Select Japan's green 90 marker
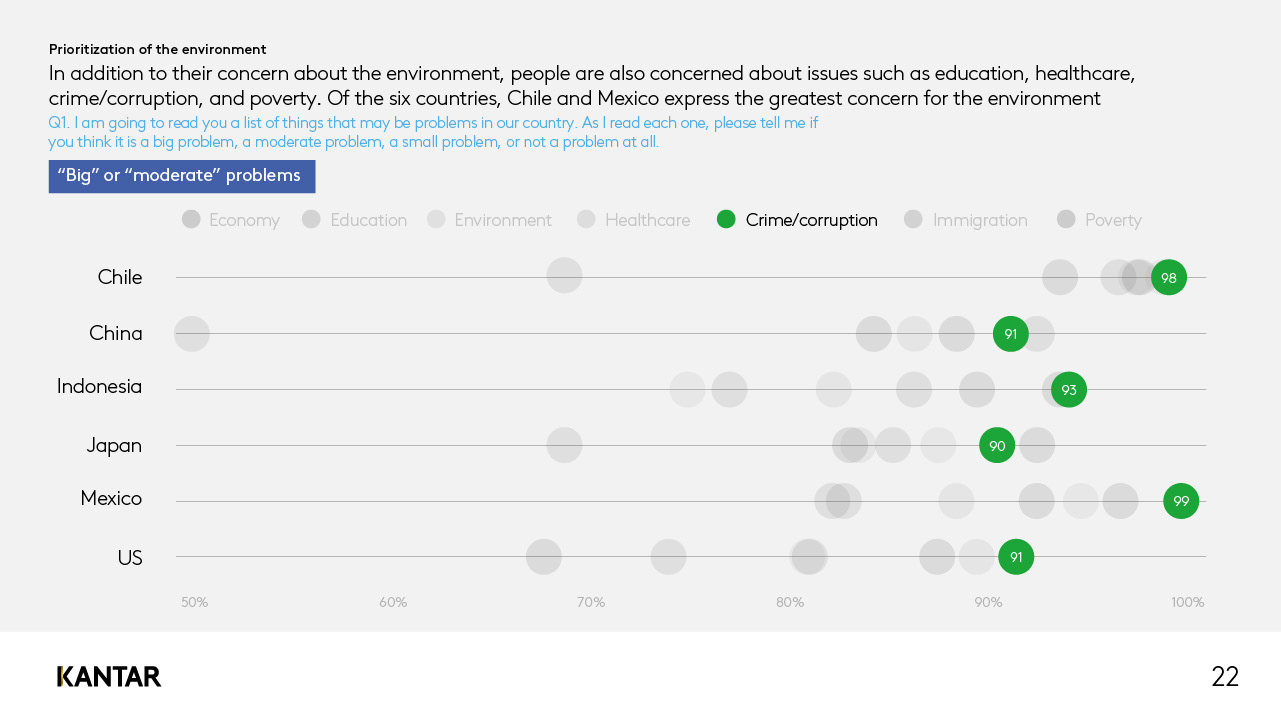Viewport: 1281px width, 721px height. pyautogui.click(x=997, y=445)
